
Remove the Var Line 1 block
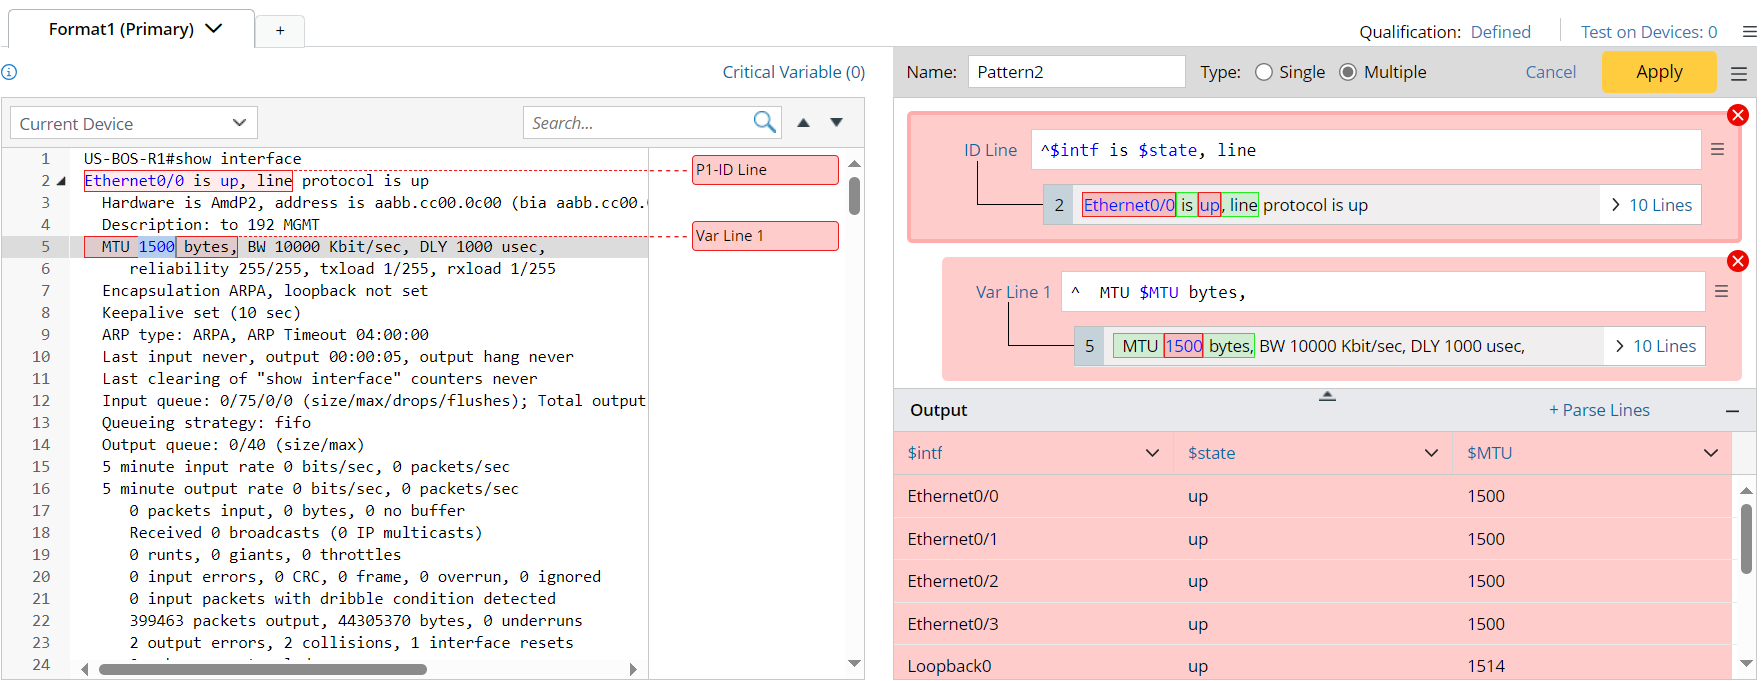click(1738, 261)
